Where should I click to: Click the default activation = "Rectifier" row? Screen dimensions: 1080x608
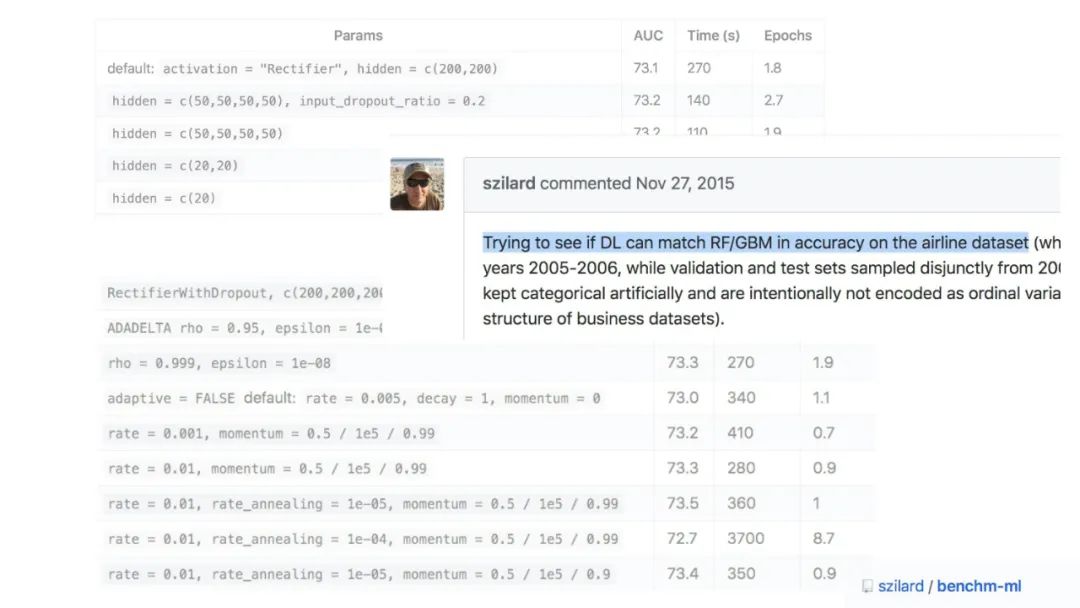point(302,69)
